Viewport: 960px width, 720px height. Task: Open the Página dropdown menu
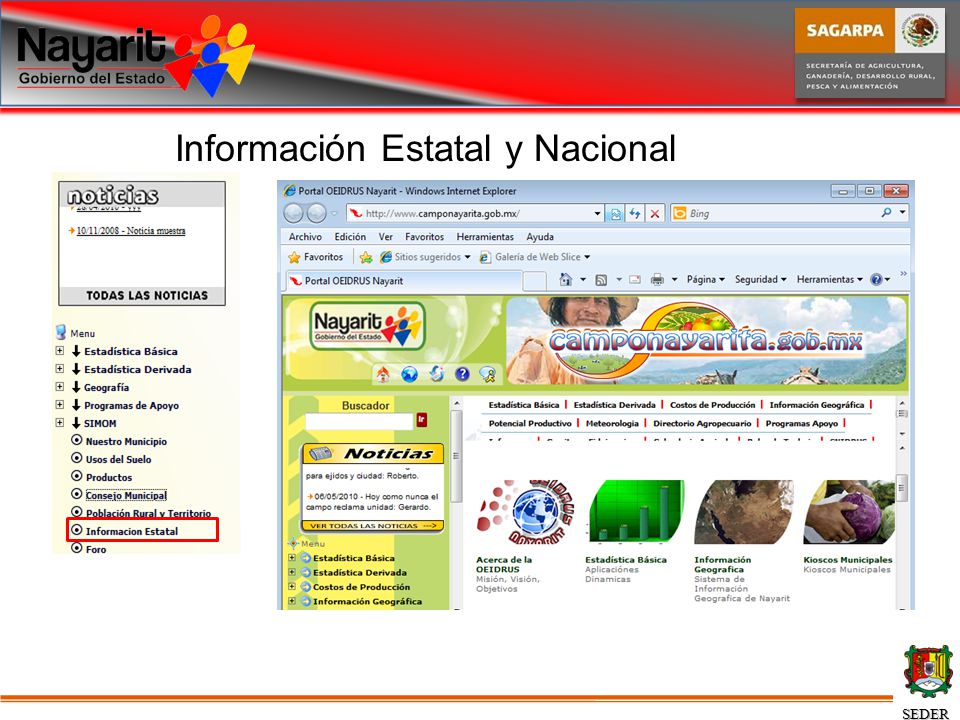(x=705, y=279)
